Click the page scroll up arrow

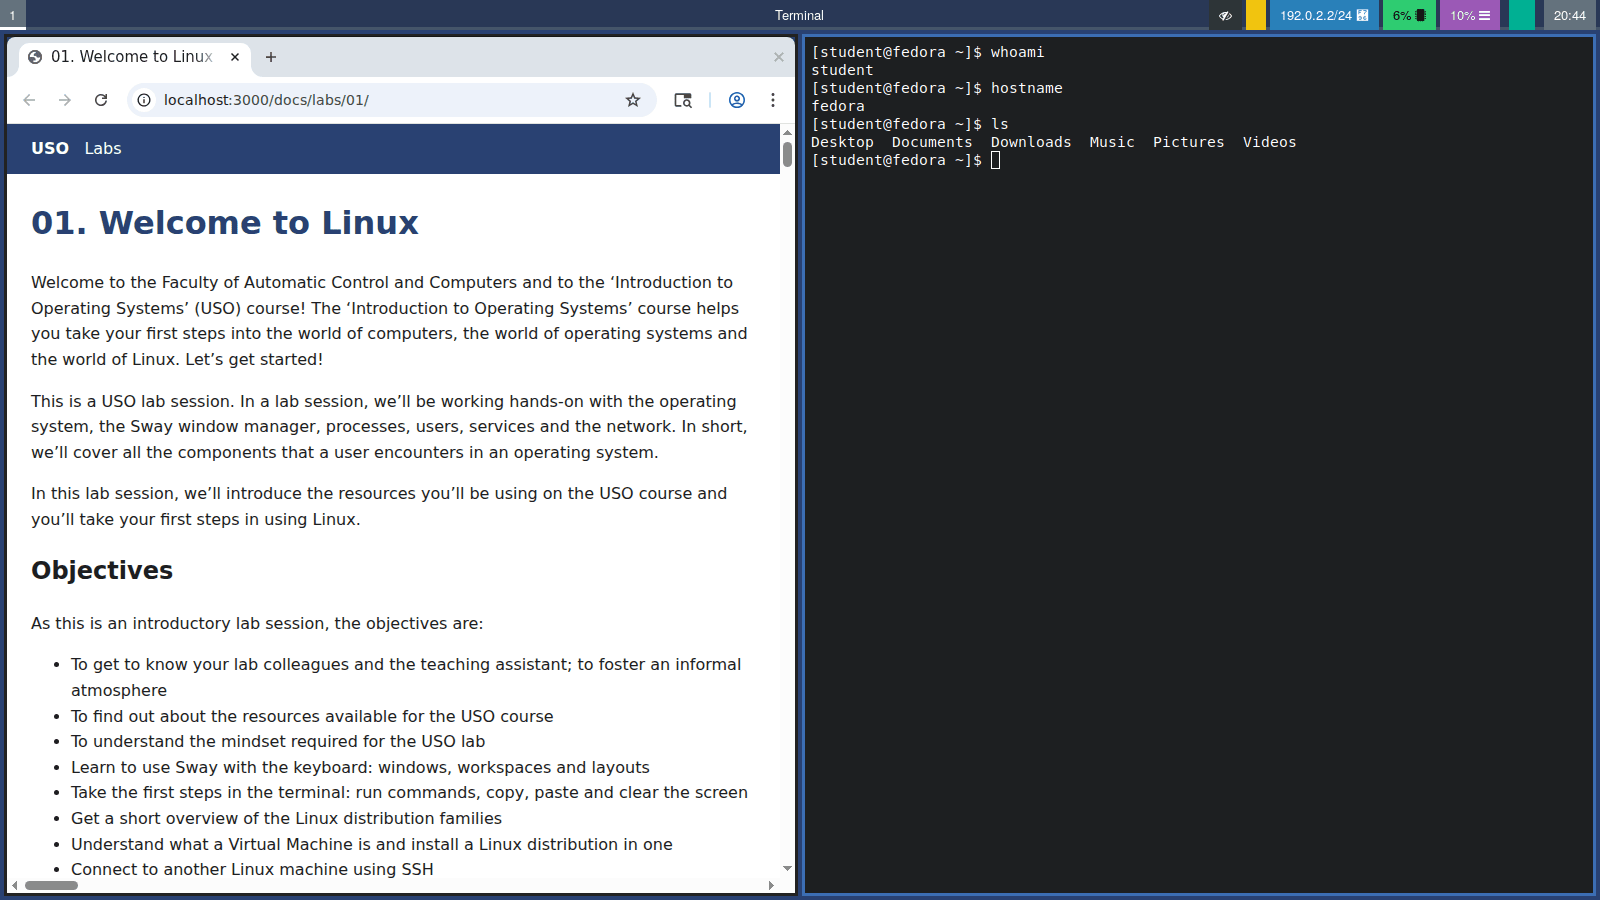pos(787,132)
